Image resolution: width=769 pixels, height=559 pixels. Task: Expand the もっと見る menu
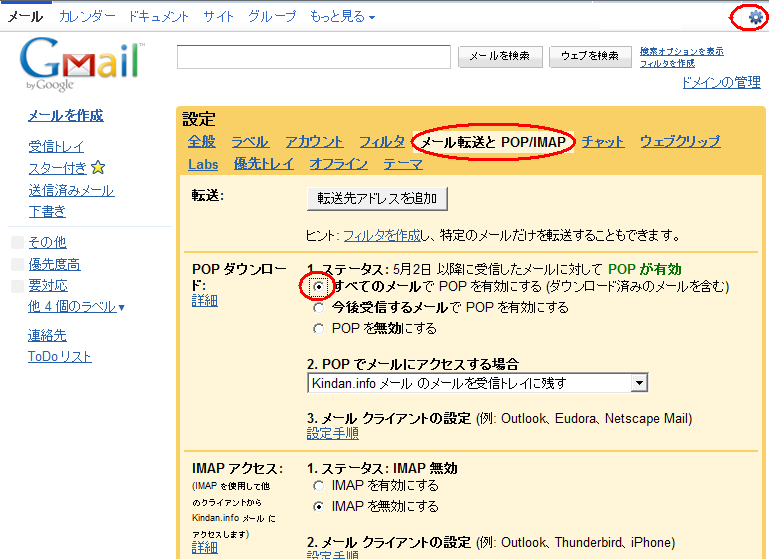pos(342,17)
